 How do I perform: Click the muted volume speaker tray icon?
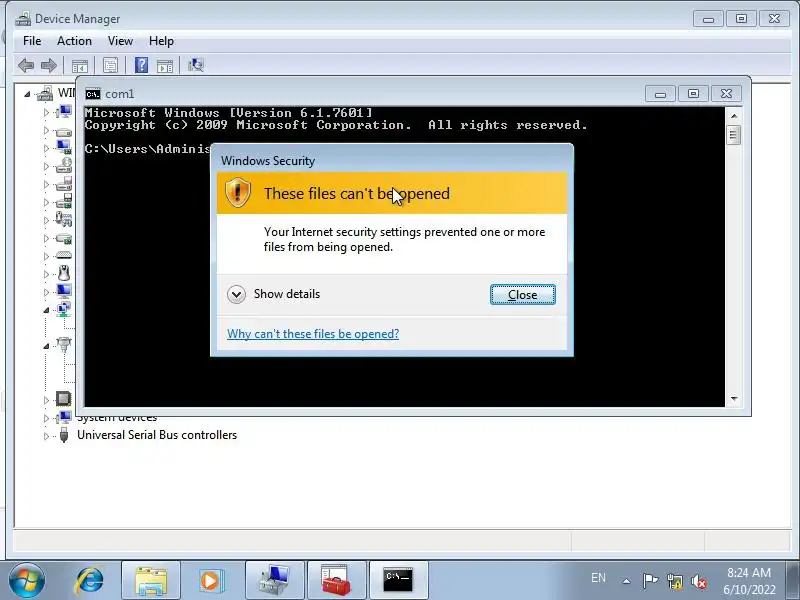pos(699,581)
